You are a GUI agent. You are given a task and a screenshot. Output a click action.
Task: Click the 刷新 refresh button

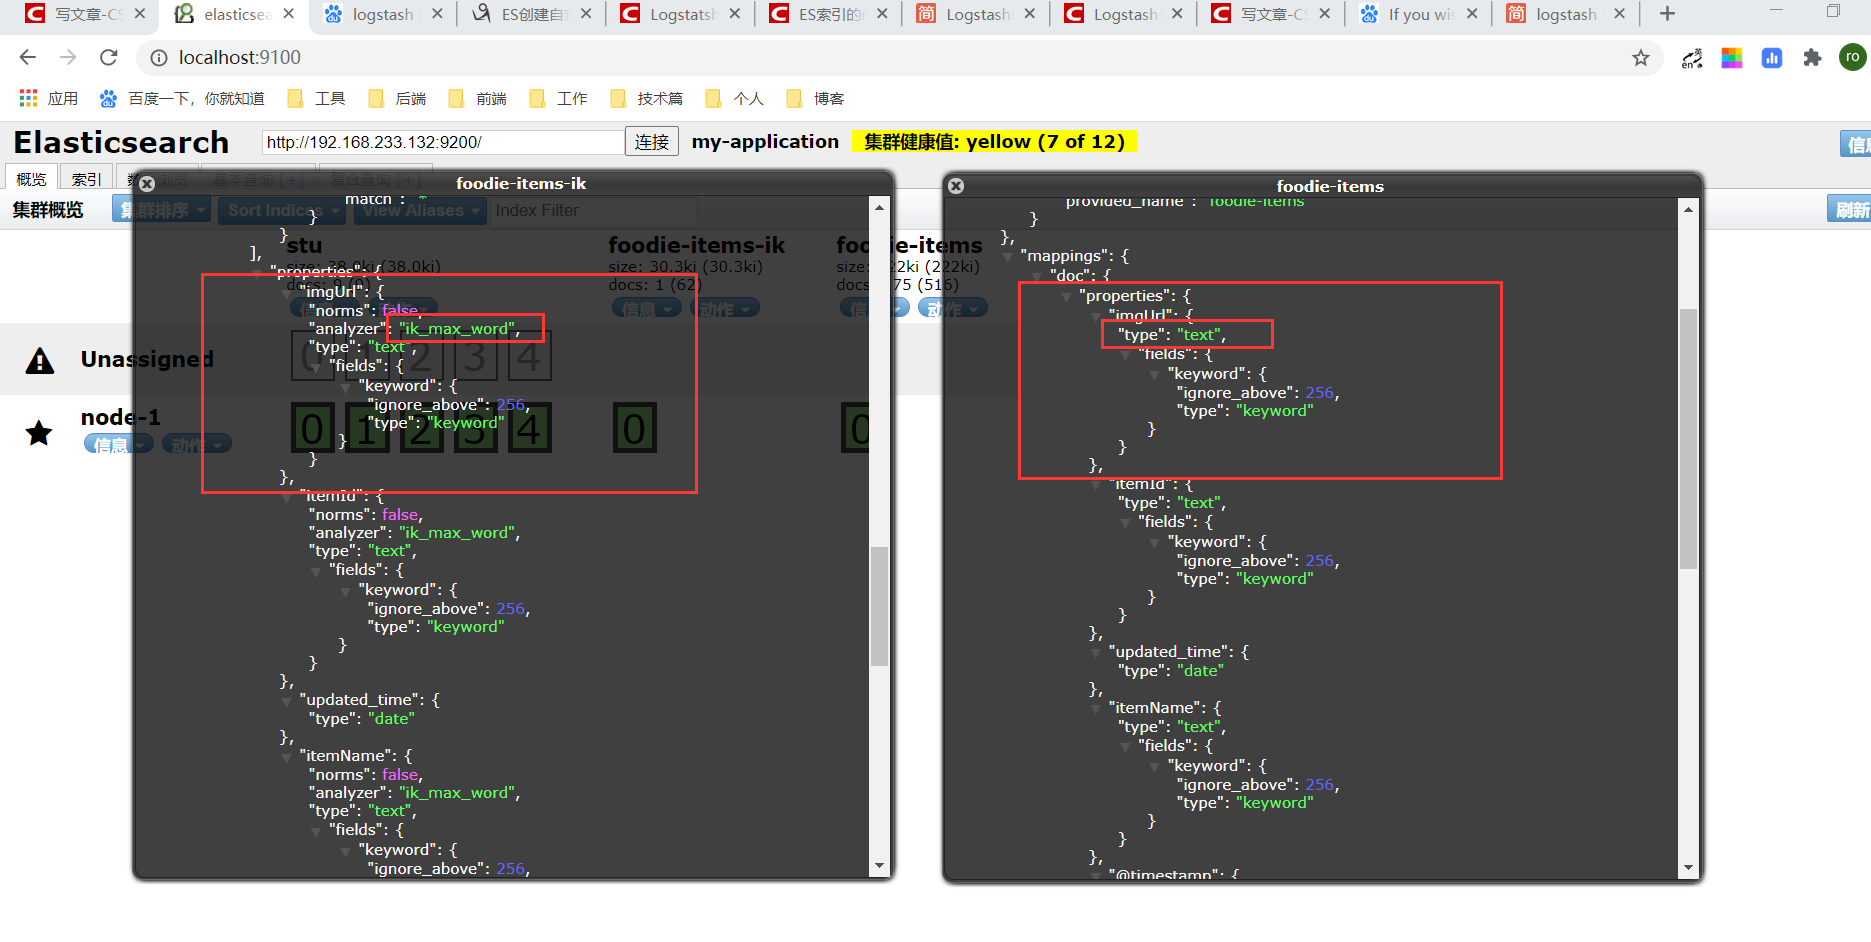(1849, 210)
